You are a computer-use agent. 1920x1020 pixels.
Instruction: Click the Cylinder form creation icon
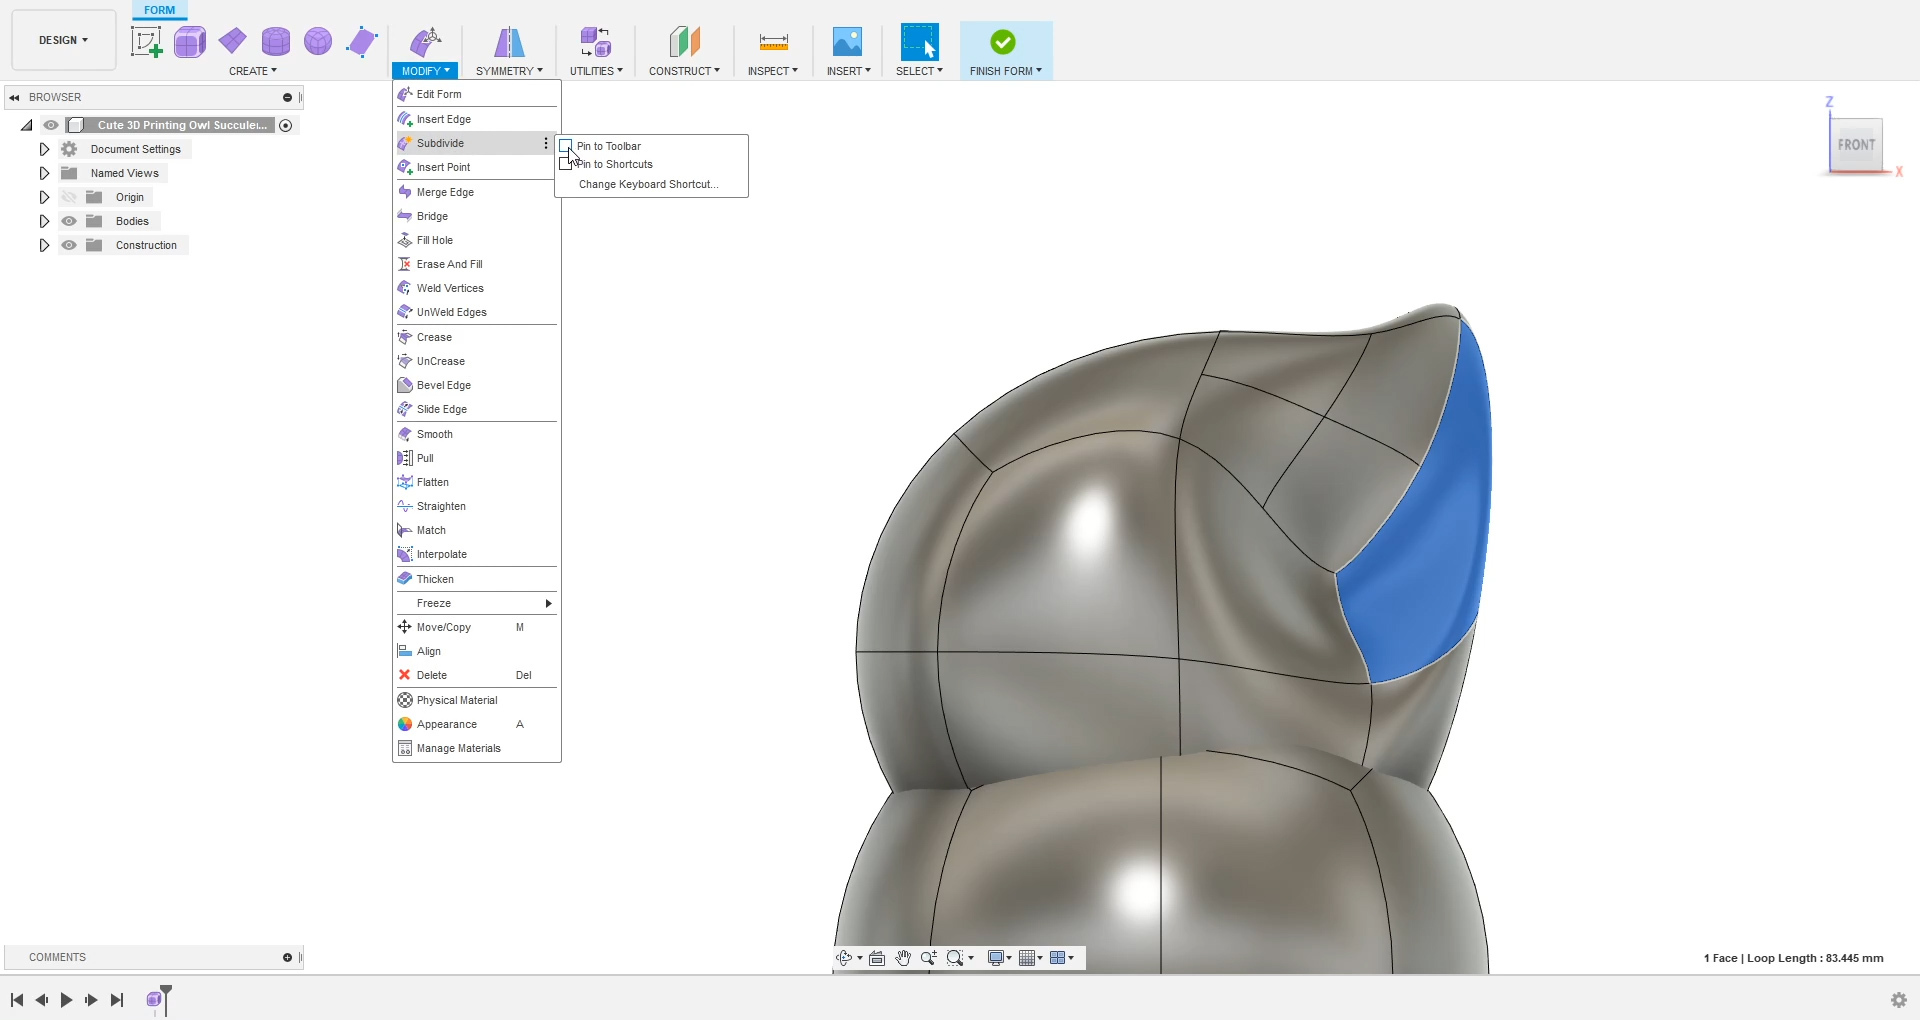pos(276,42)
